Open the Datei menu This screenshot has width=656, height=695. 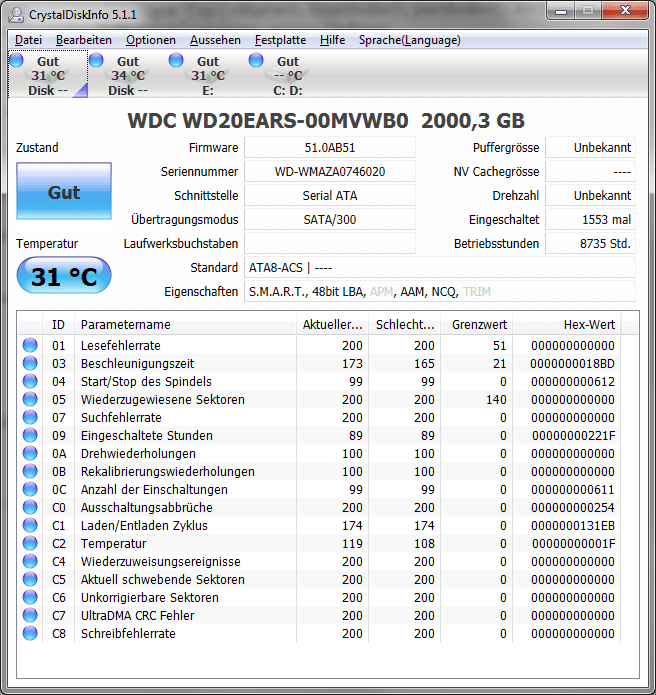(28, 40)
